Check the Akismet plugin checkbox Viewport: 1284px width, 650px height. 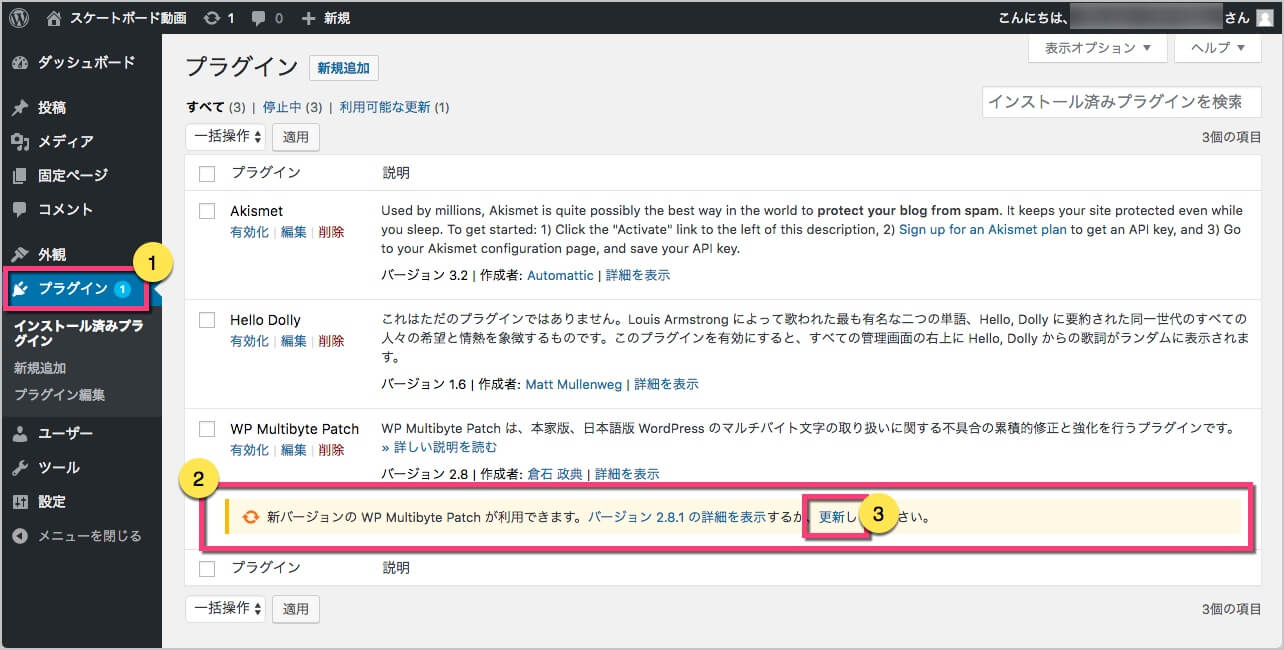(207, 211)
